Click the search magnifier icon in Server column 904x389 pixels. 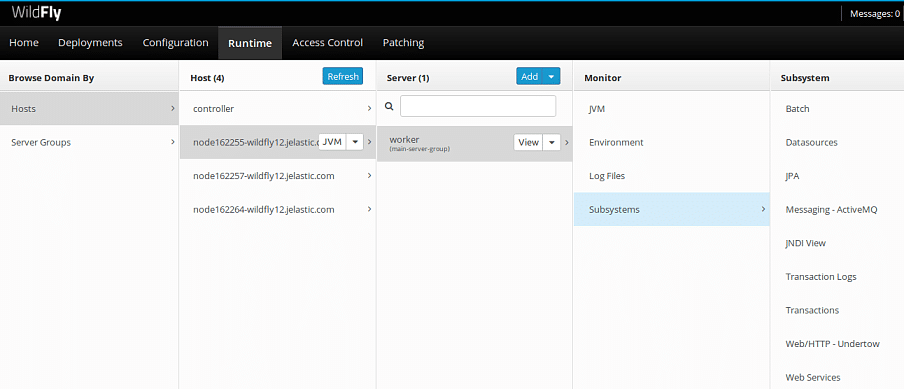pyautogui.click(x=389, y=106)
